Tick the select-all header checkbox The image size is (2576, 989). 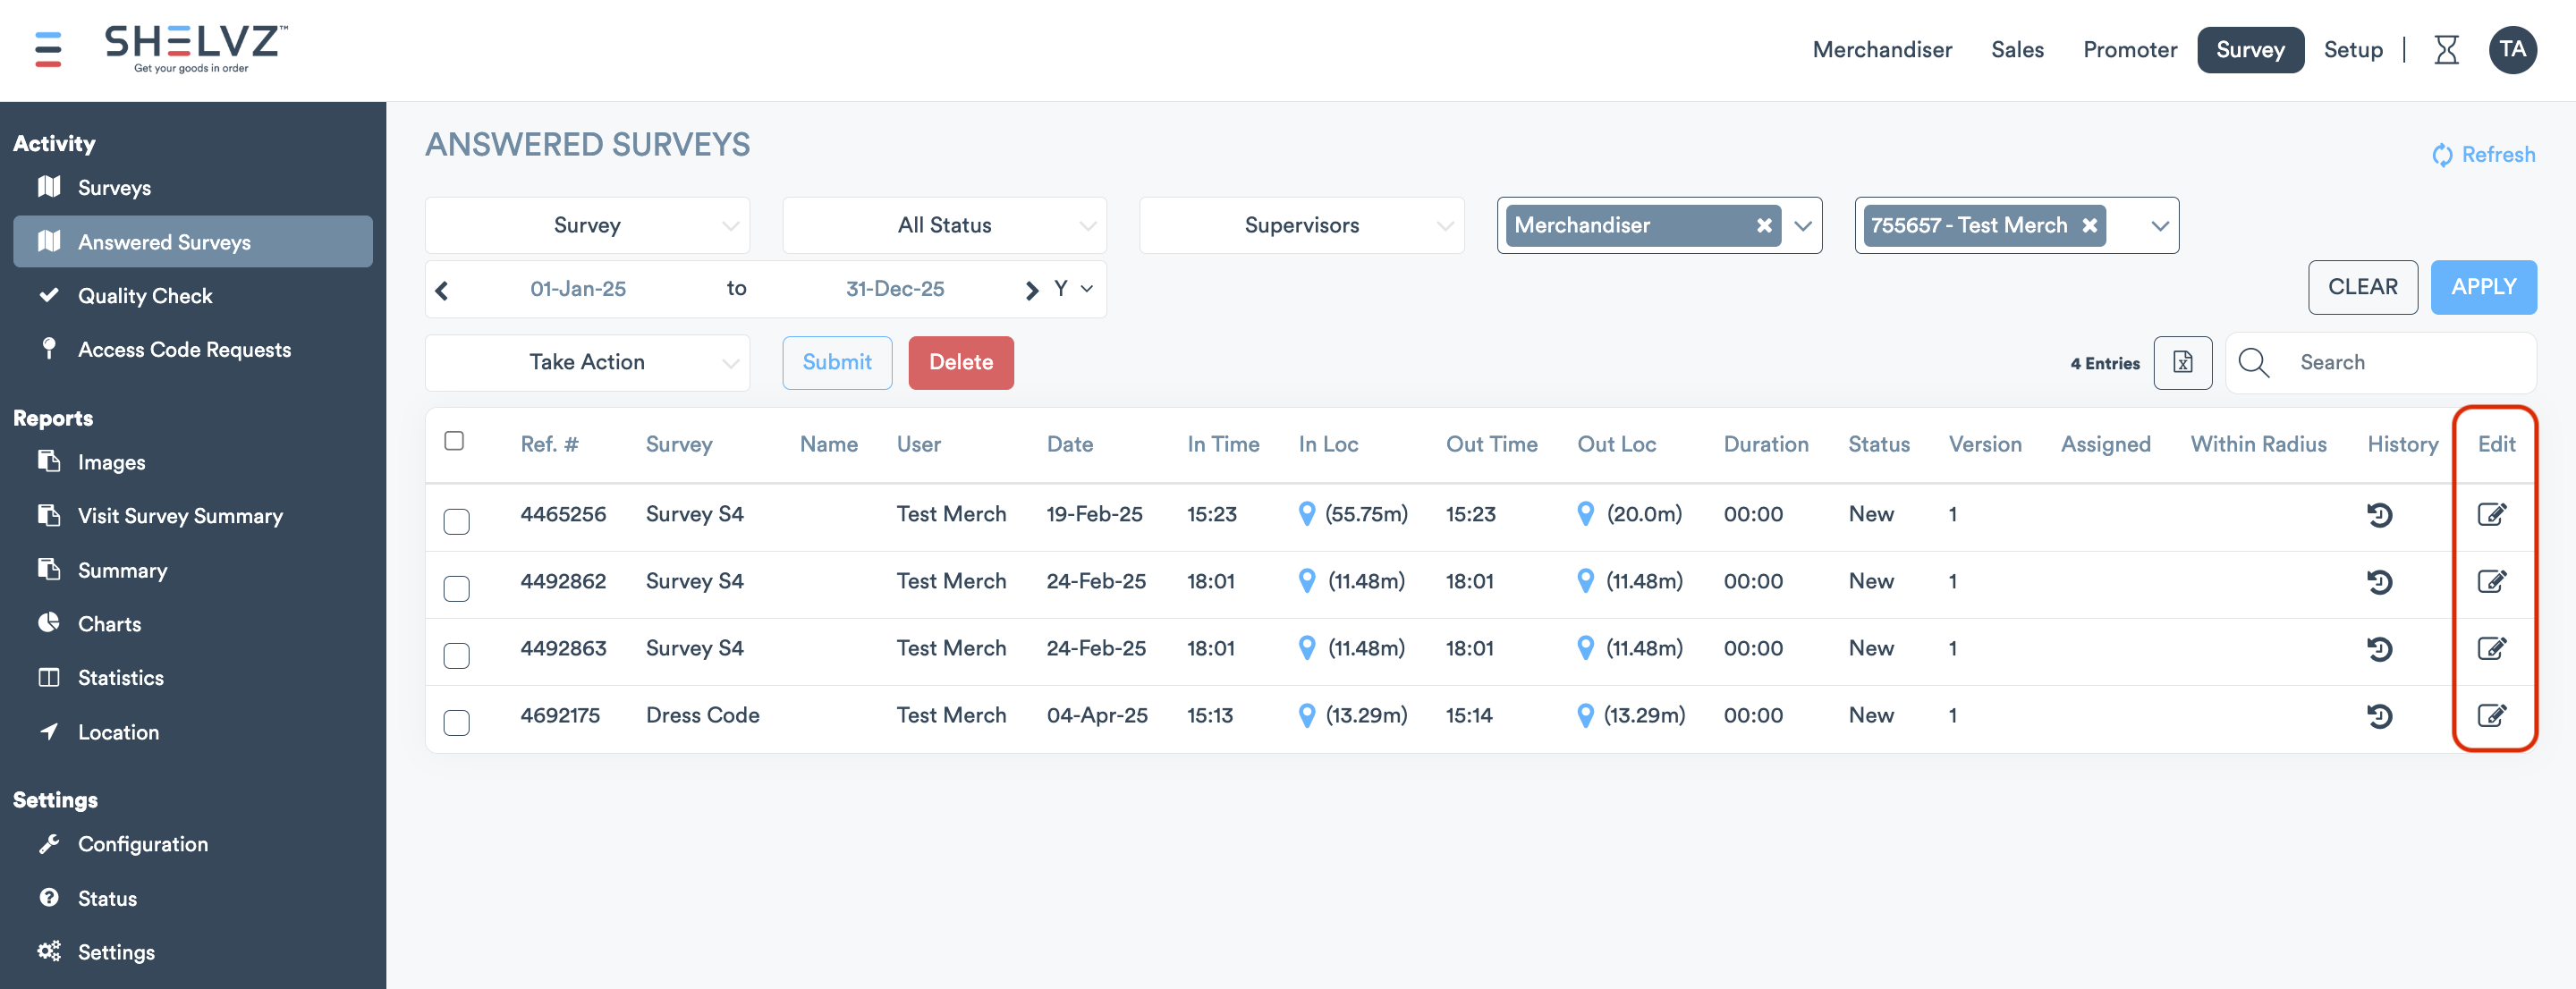coord(454,442)
